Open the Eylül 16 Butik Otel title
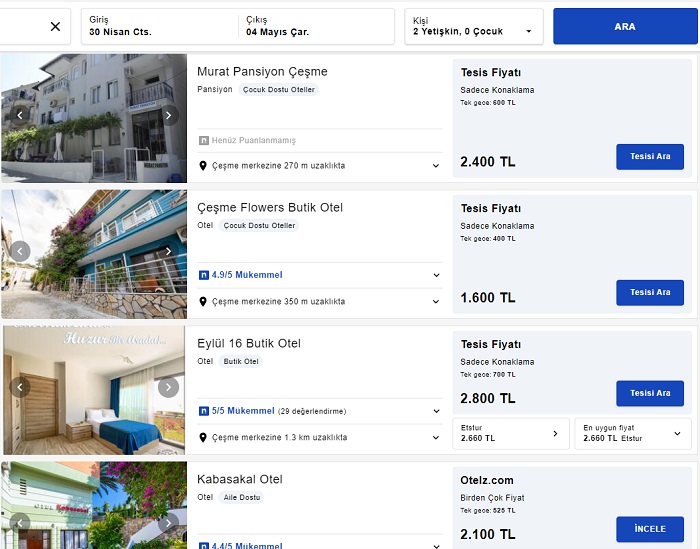Screen dimensions: 700x549 coord(249,344)
